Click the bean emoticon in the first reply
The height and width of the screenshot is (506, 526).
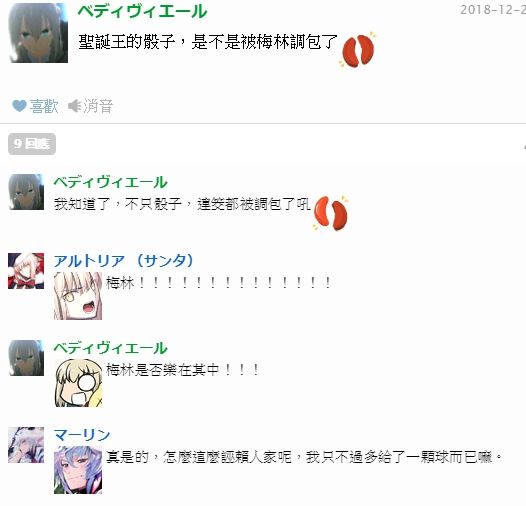click(x=331, y=213)
